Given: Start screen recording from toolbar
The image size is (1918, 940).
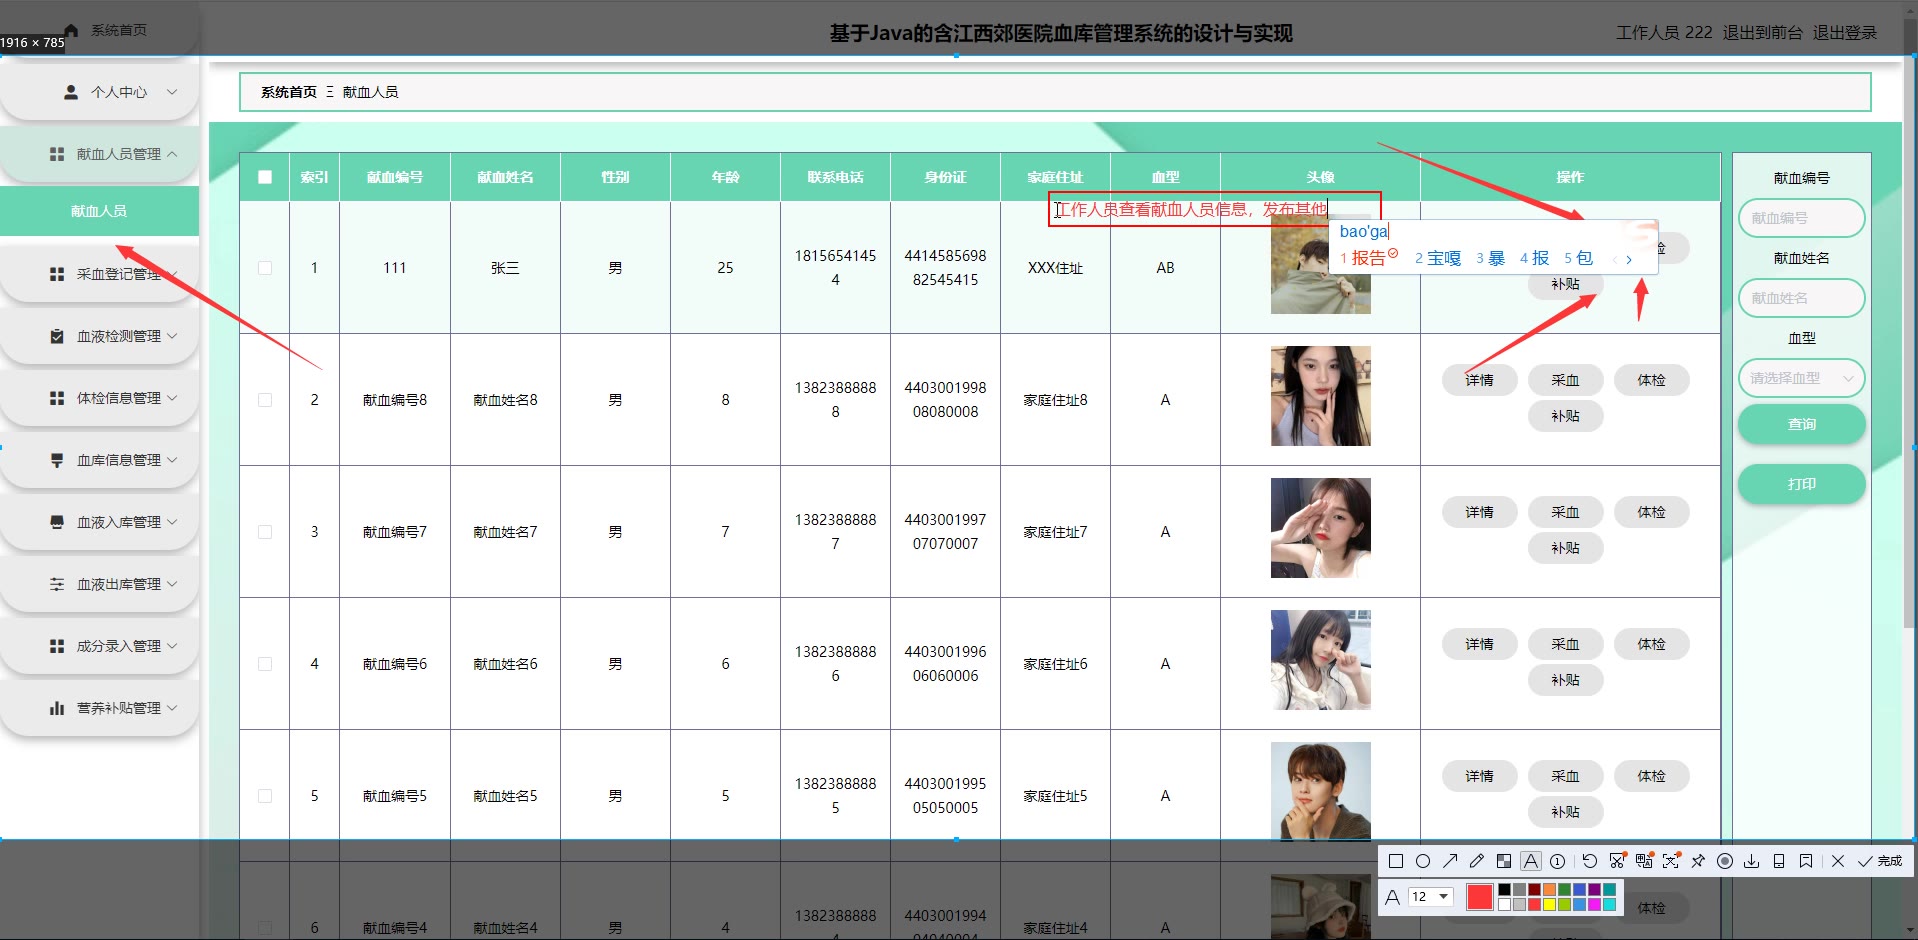Looking at the screenshot, I should (x=1725, y=861).
